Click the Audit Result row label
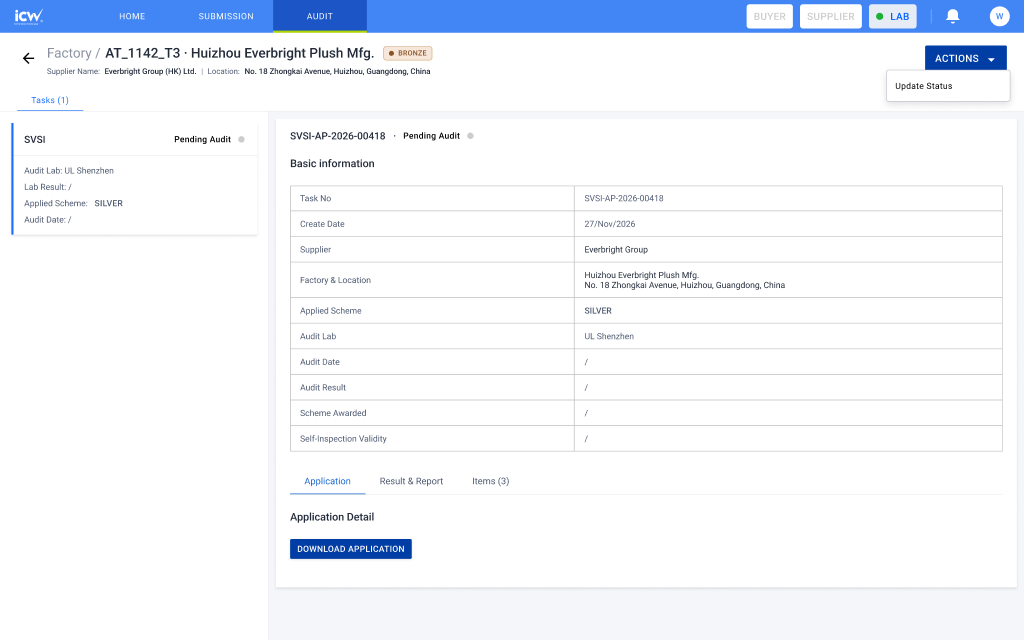The height and width of the screenshot is (640, 1024). click(x=323, y=388)
